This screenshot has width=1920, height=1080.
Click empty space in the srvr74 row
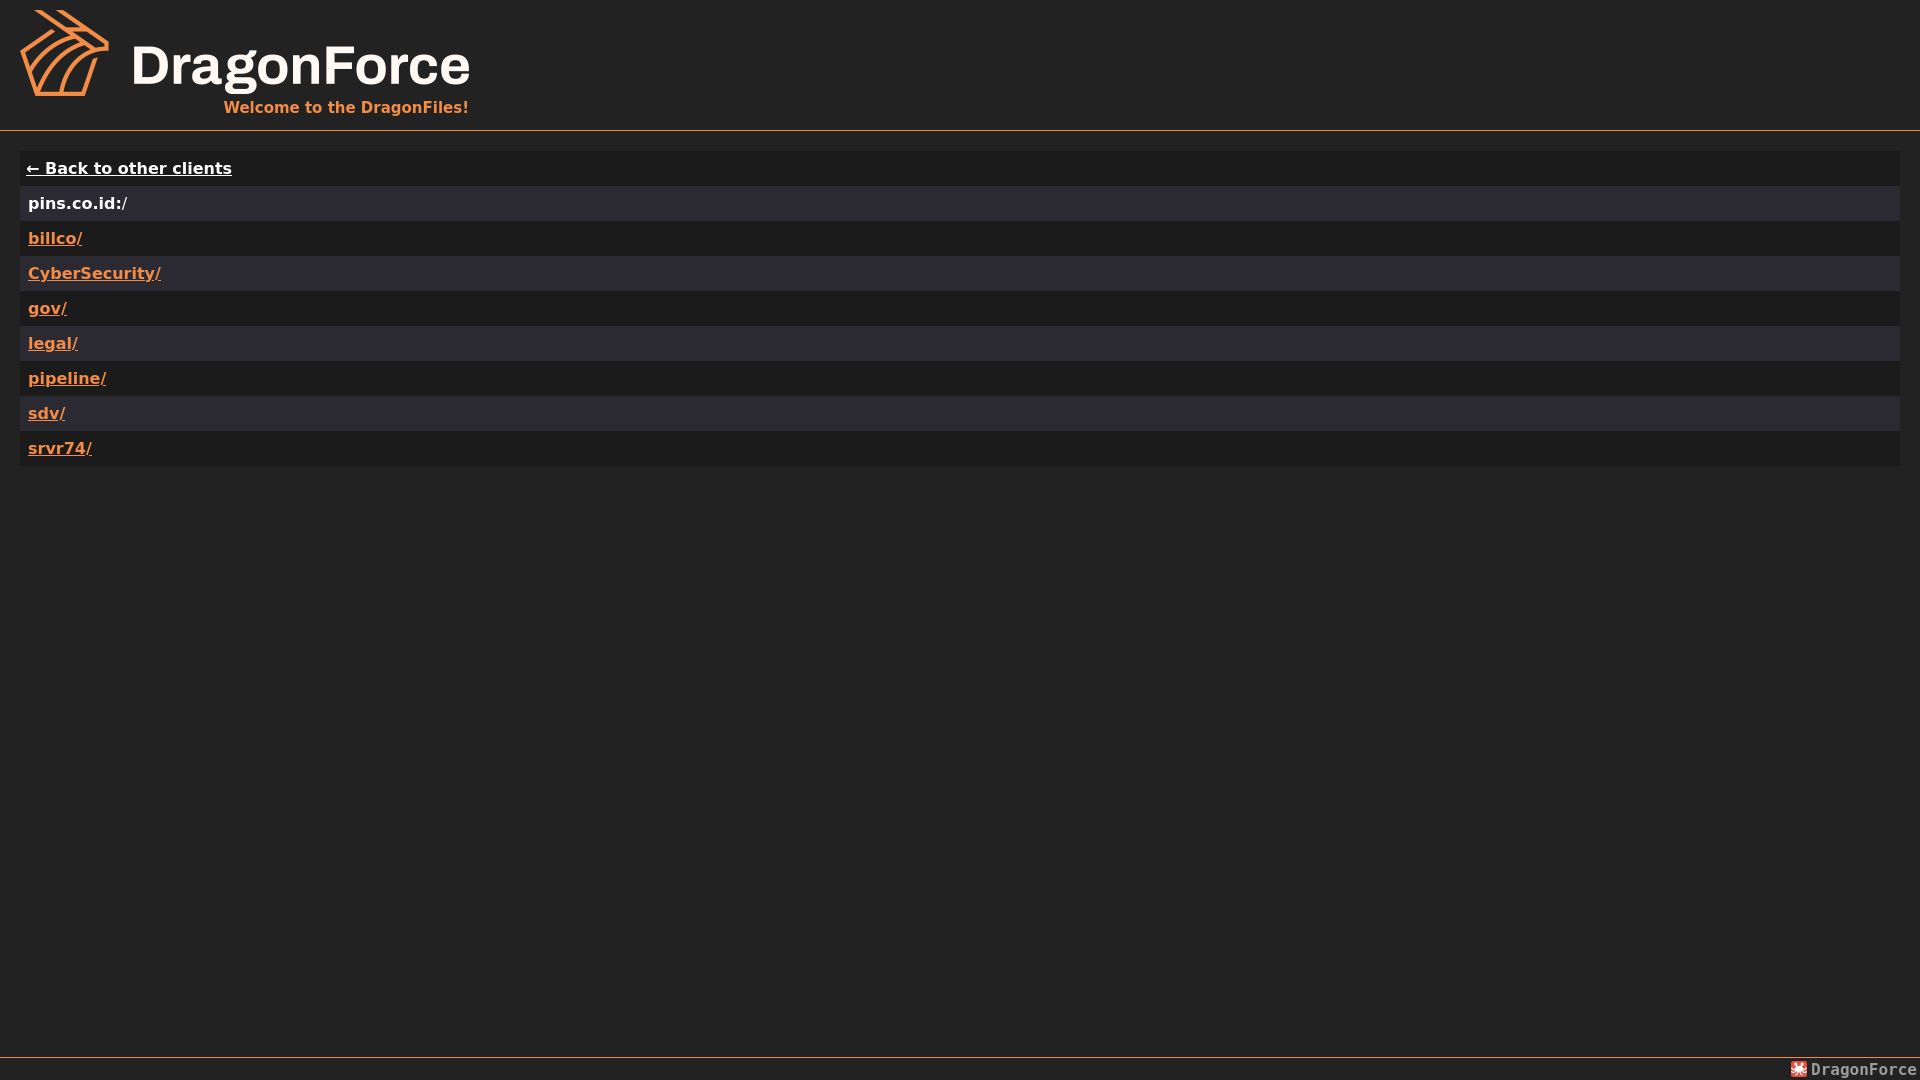(1000, 448)
